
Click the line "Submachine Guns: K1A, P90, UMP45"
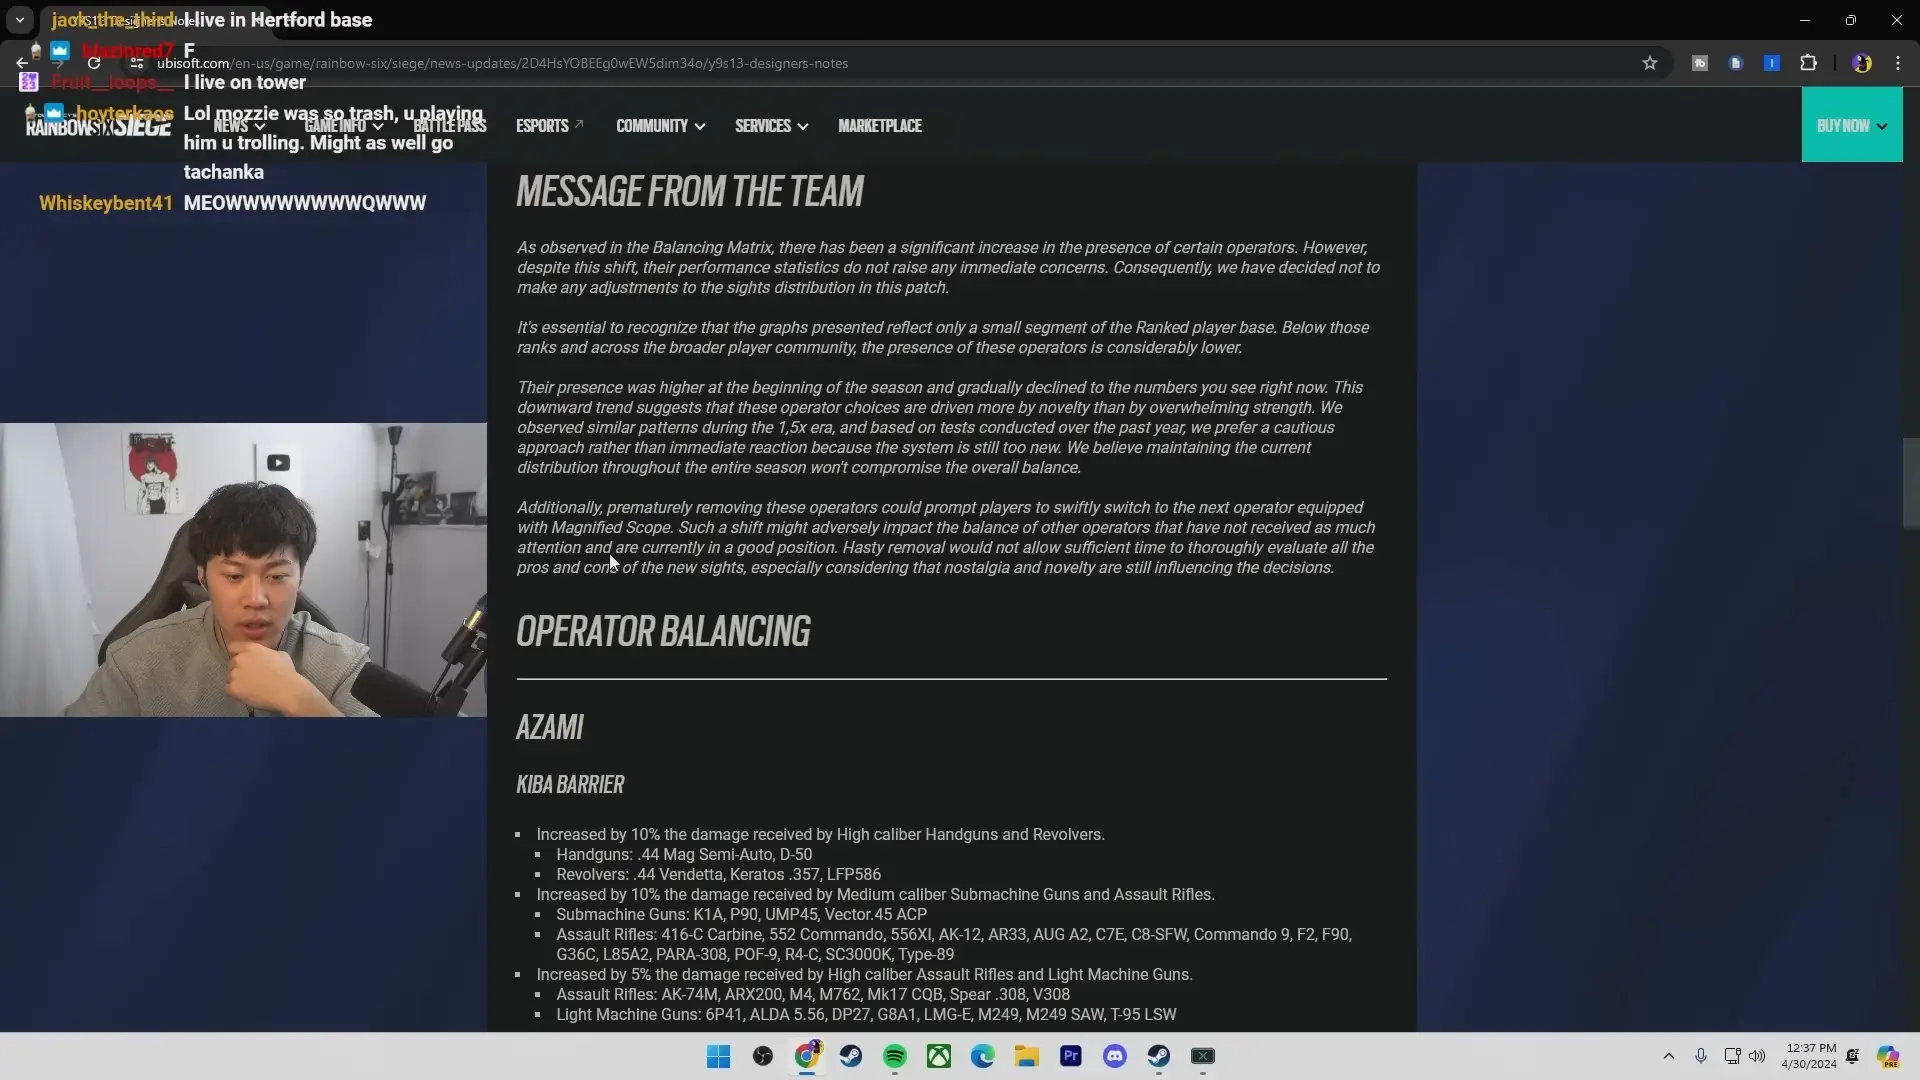(x=741, y=915)
